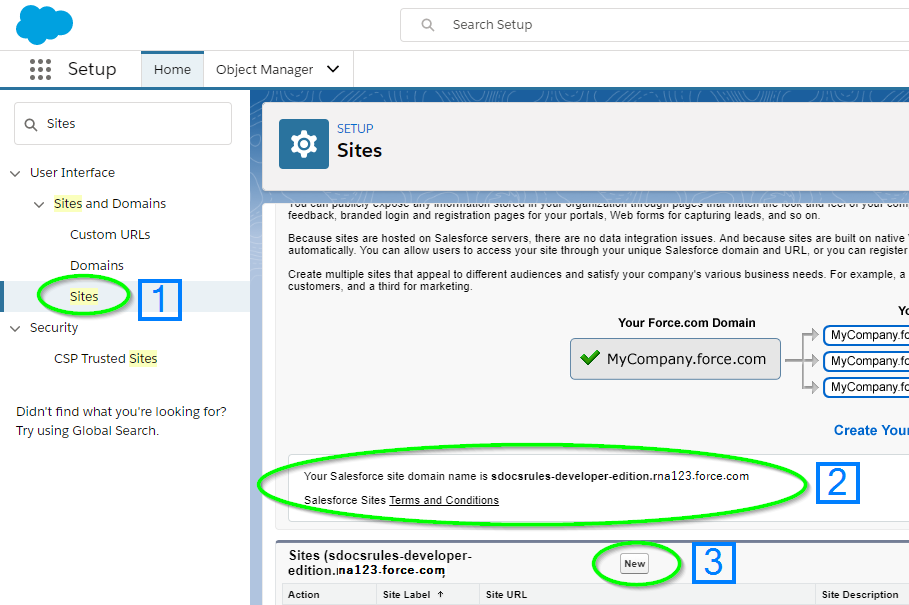Sort by the Site Label arrow
This screenshot has width=909, height=605.
click(441, 594)
